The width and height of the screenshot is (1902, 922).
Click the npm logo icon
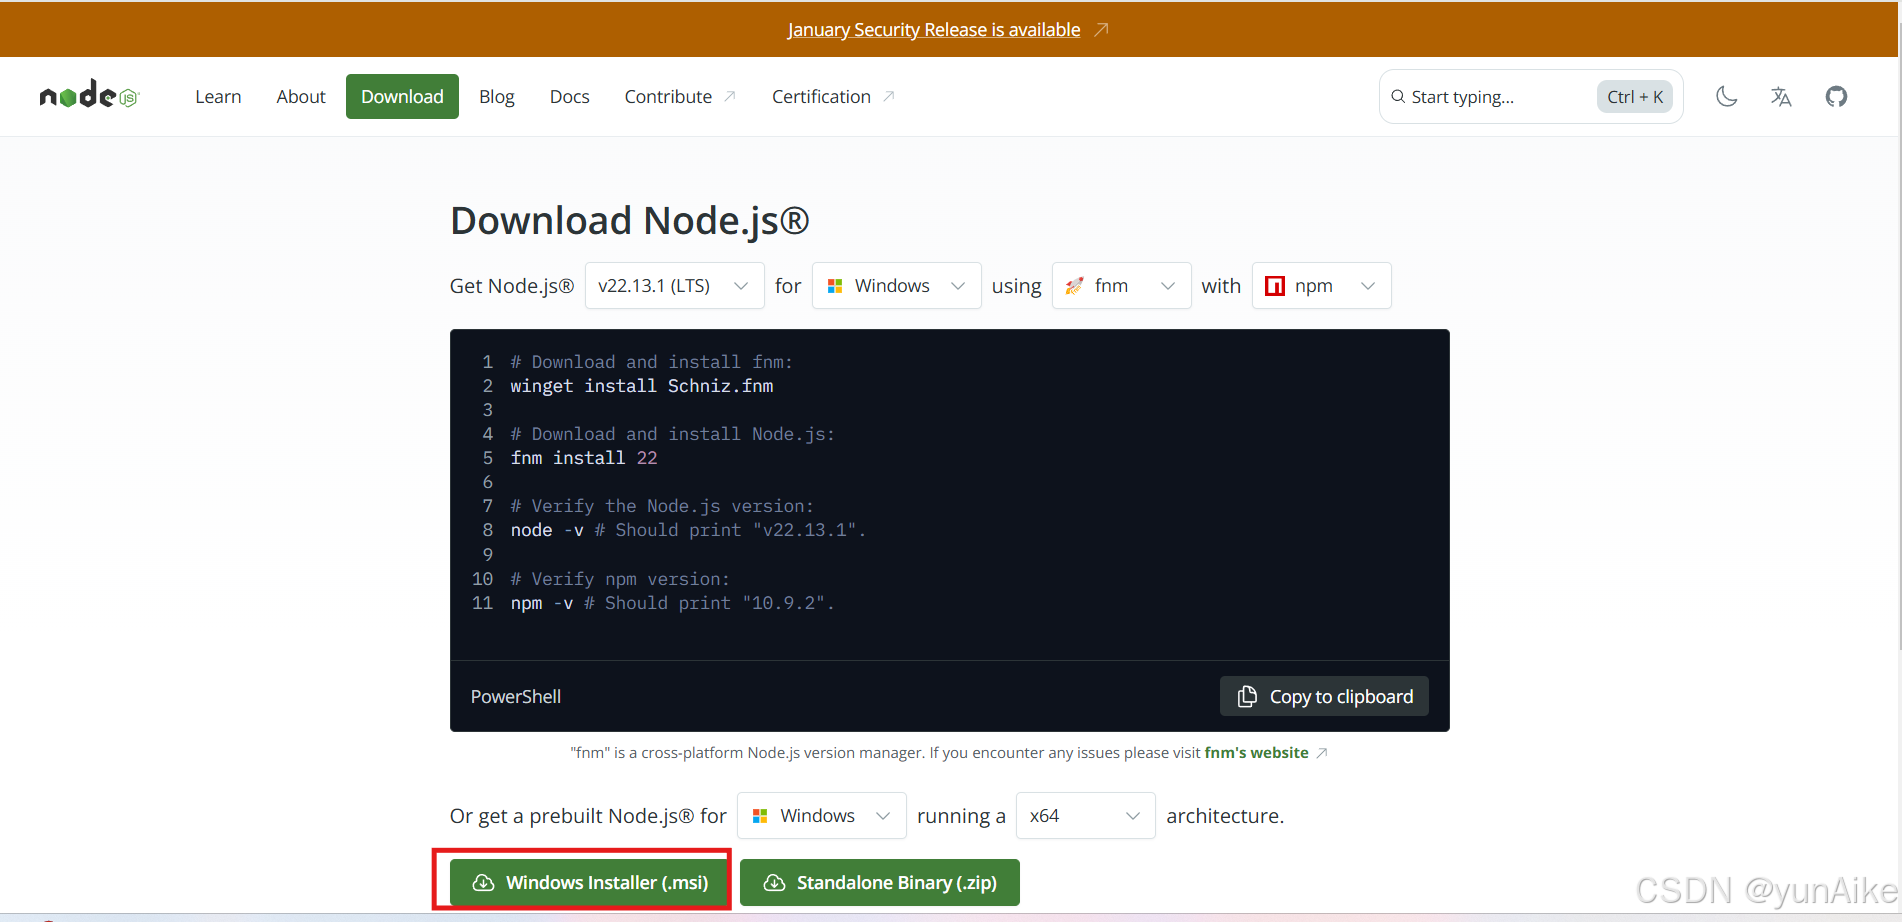click(x=1274, y=286)
